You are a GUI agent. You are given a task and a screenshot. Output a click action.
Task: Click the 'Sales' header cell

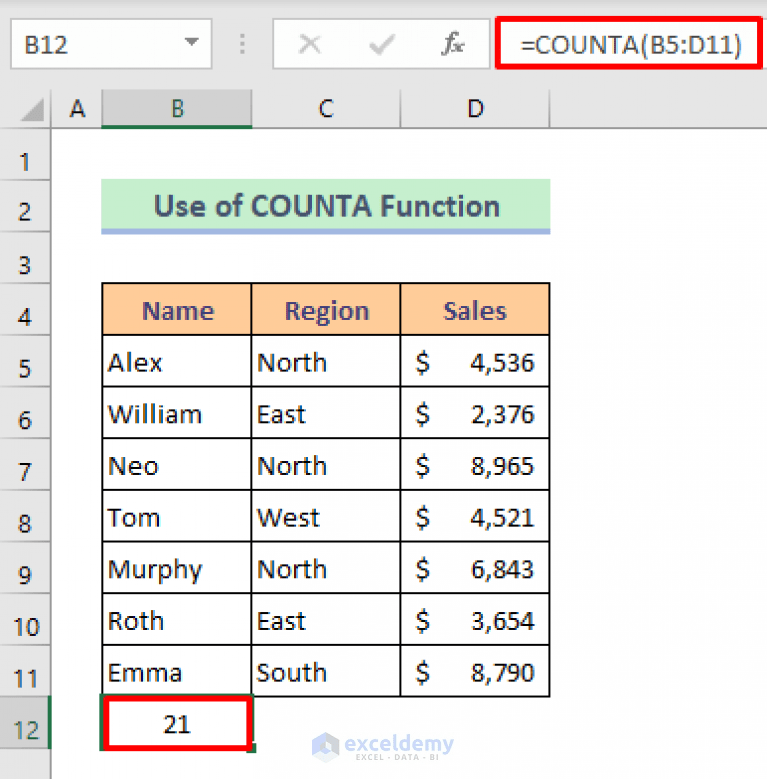pyautogui.click(x=475, y=310)
